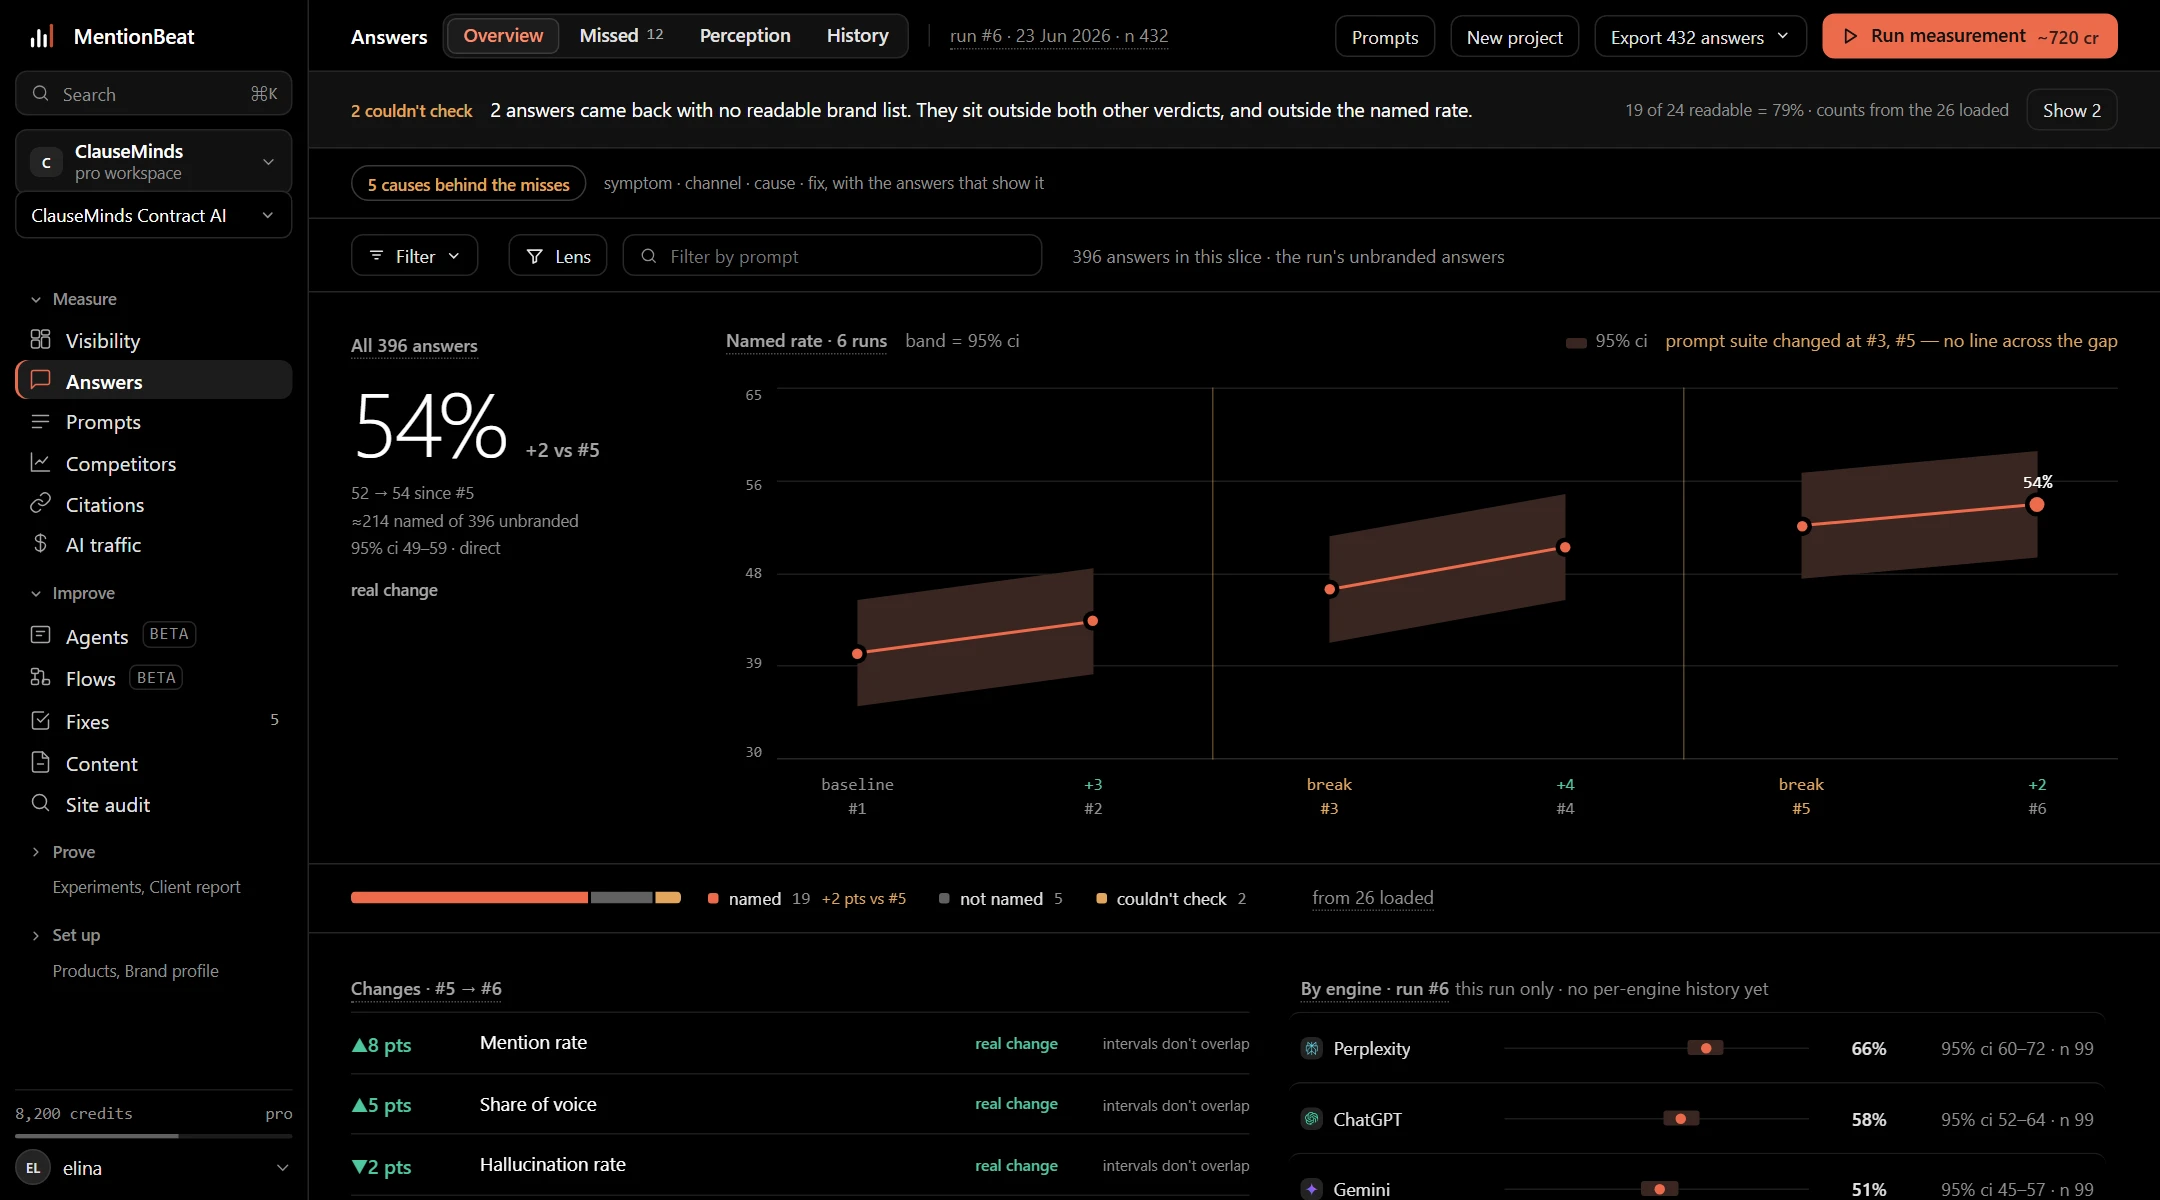Open 5 causes behind the misses

(468, 184)
